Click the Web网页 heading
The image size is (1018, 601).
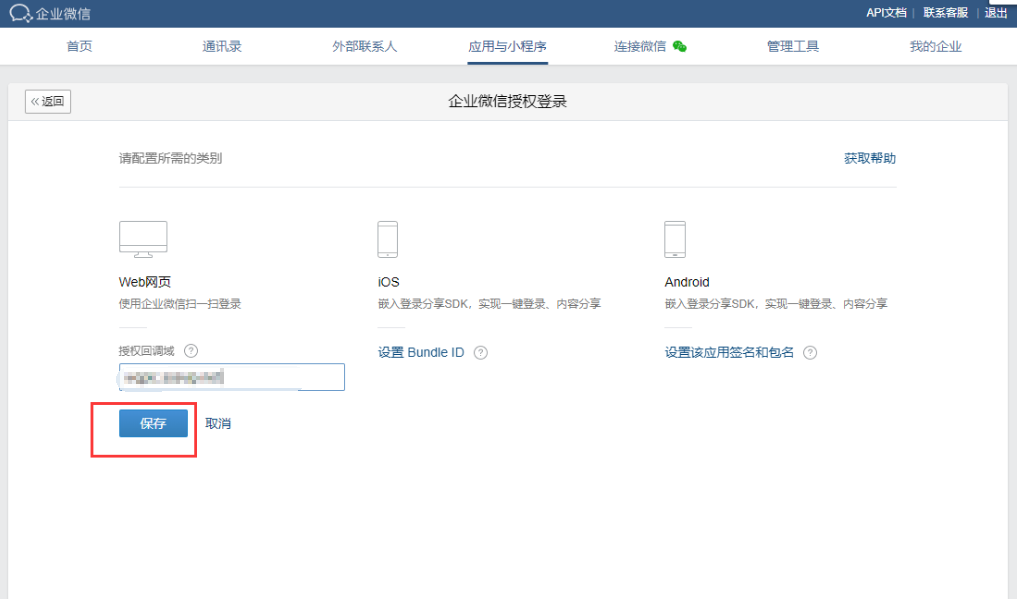coord(145,282)
